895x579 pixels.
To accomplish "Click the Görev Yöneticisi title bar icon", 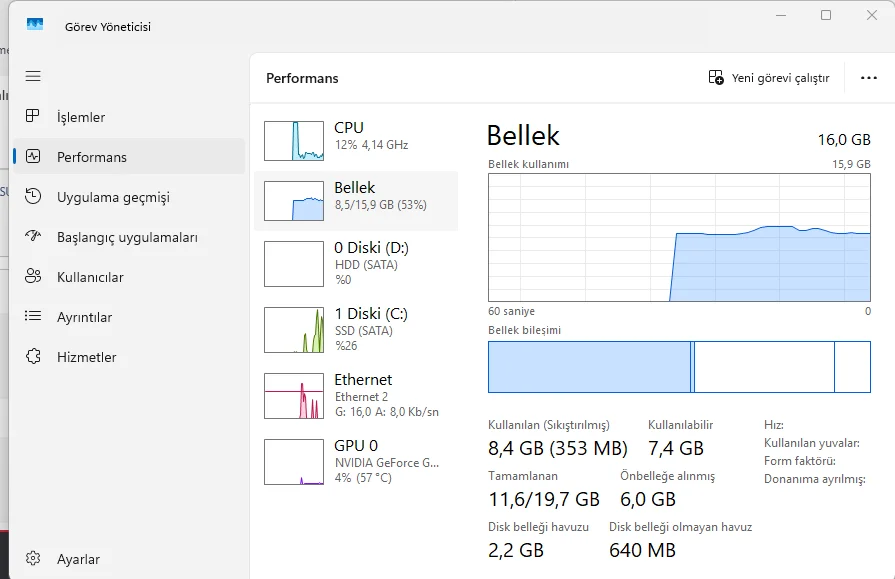I will (x=35, y=25).
